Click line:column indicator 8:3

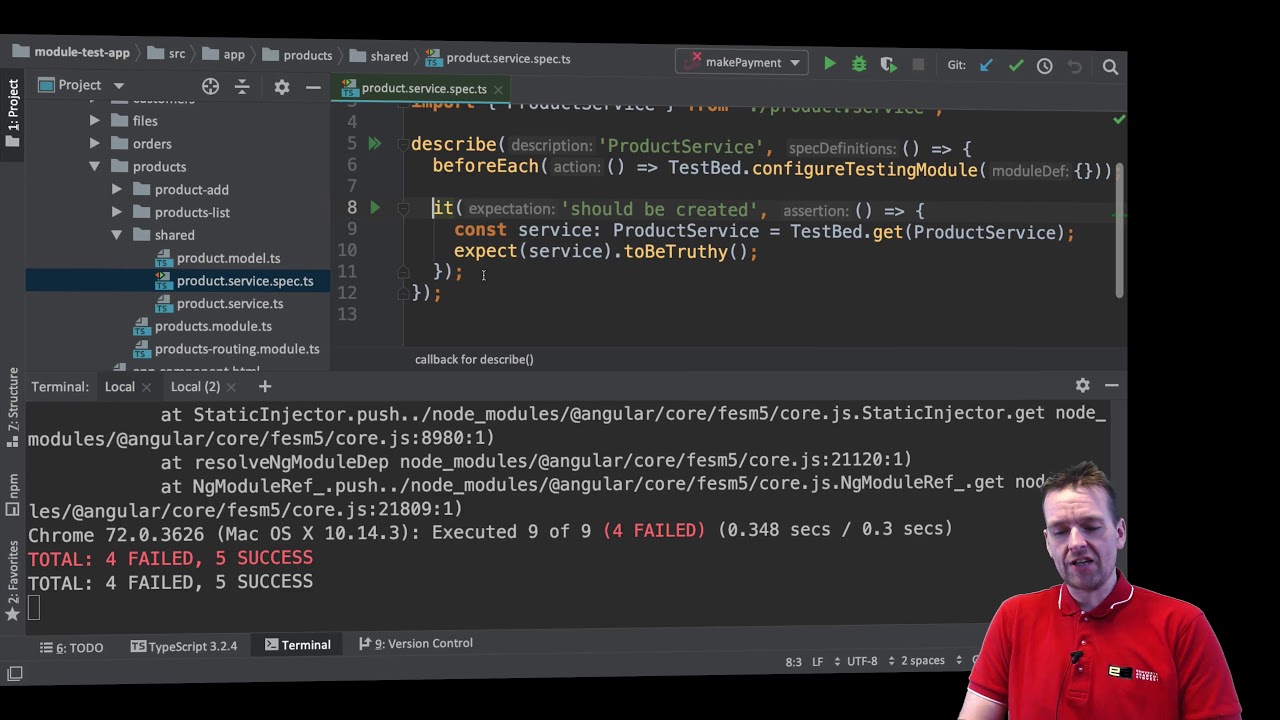pyautogui.click(x=793, y=661)
